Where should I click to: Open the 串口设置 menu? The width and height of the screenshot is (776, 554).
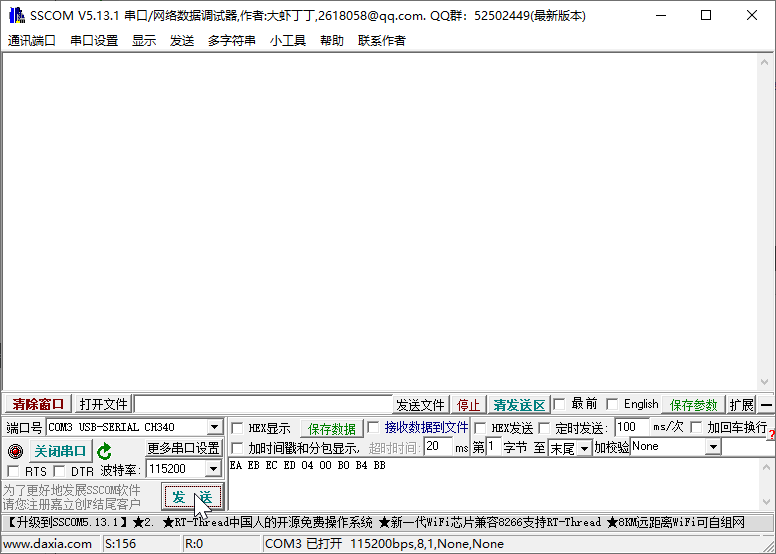tap(94, 41)
